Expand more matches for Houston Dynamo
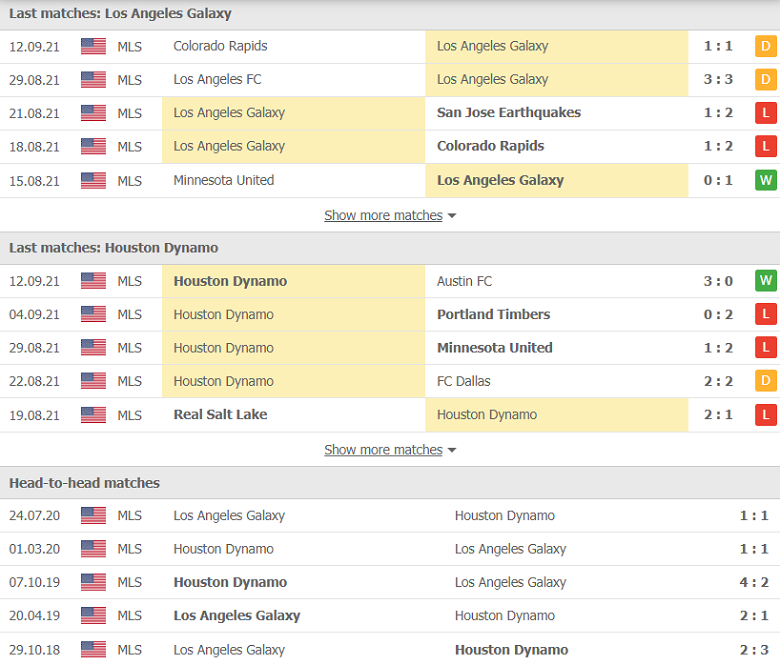Image resolution: width=780 pixels, height=665 pixels. (383, 450)
